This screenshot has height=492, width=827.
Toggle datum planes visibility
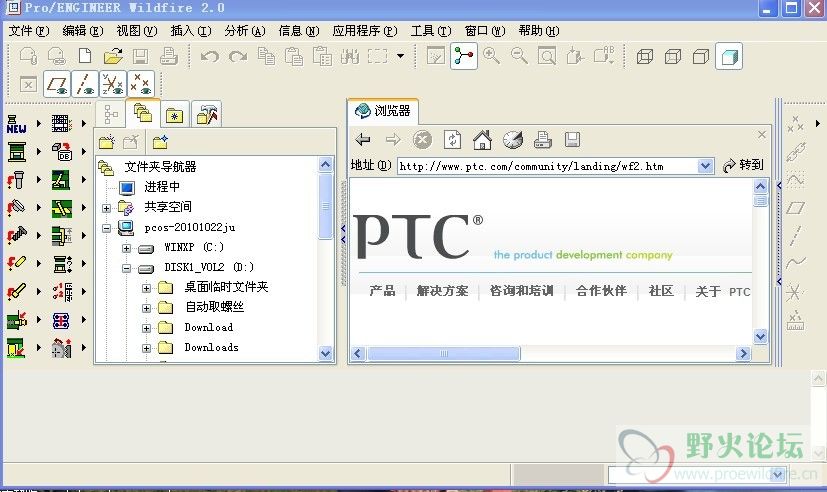click(x=56, y=84)
